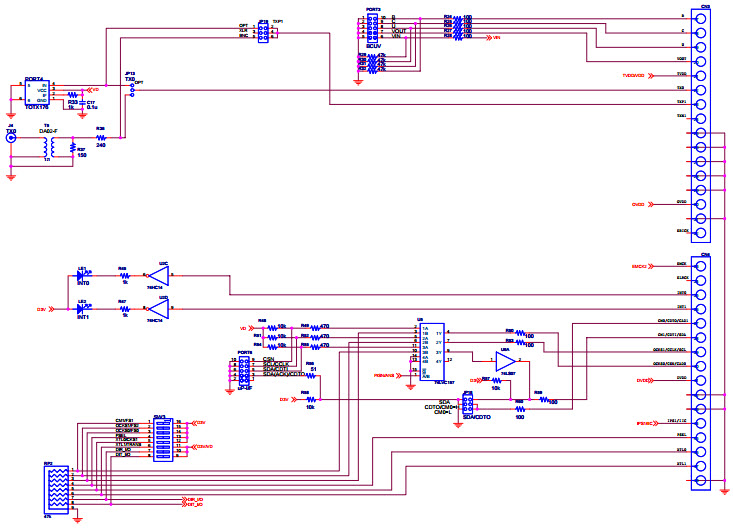The image size is (733, 529).
Task: Click the 74LVC157 multiplexer IC block
Action: tap(432, 350)
